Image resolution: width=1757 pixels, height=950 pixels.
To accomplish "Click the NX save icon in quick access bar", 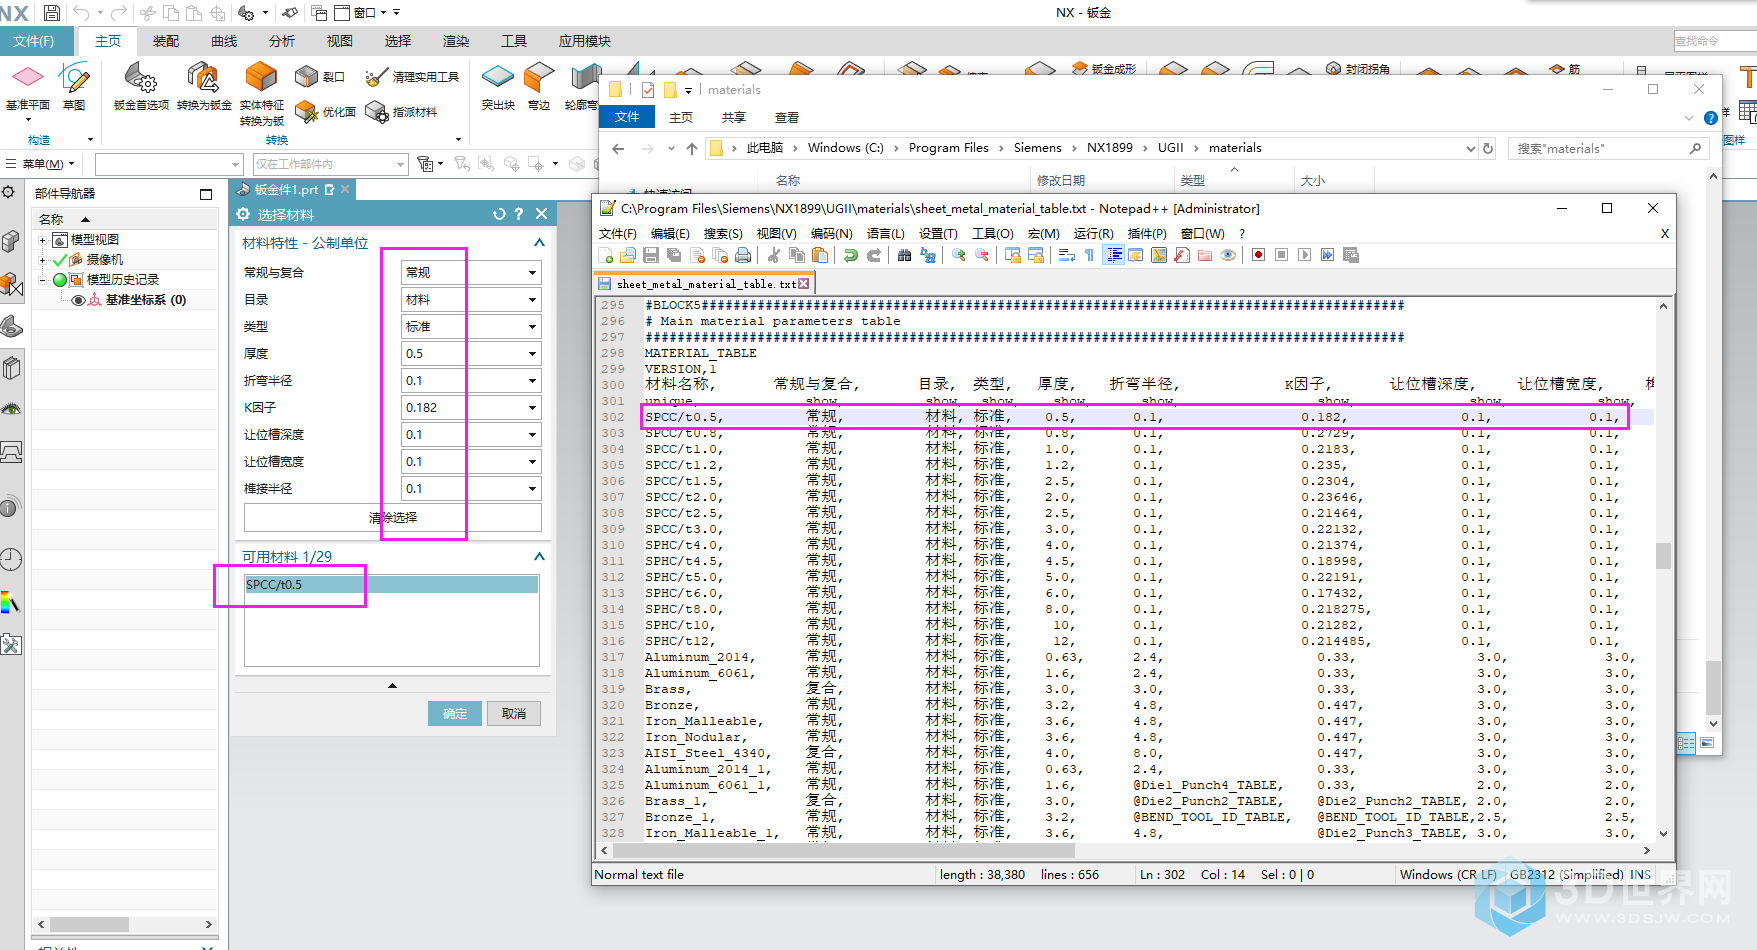I will (52, 13).
